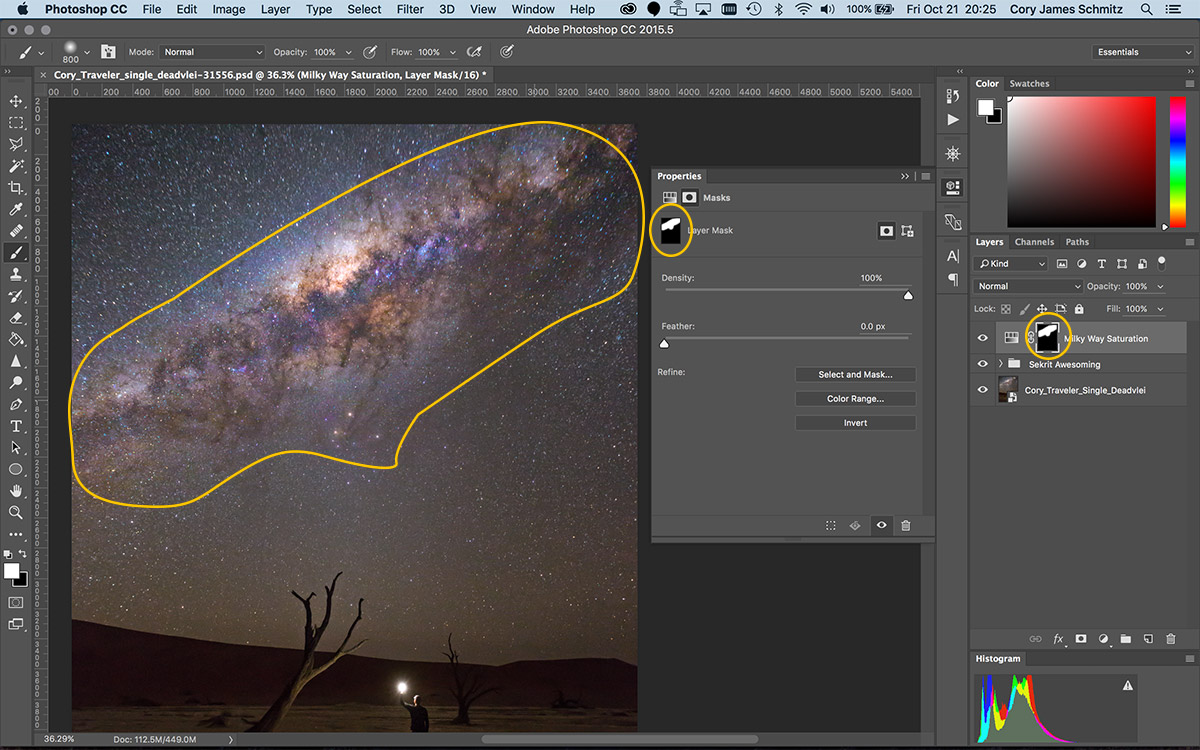Toggle mask visibility eye in Properties
This screenshot has height=750, width=1200.
[x=881, y=525]
